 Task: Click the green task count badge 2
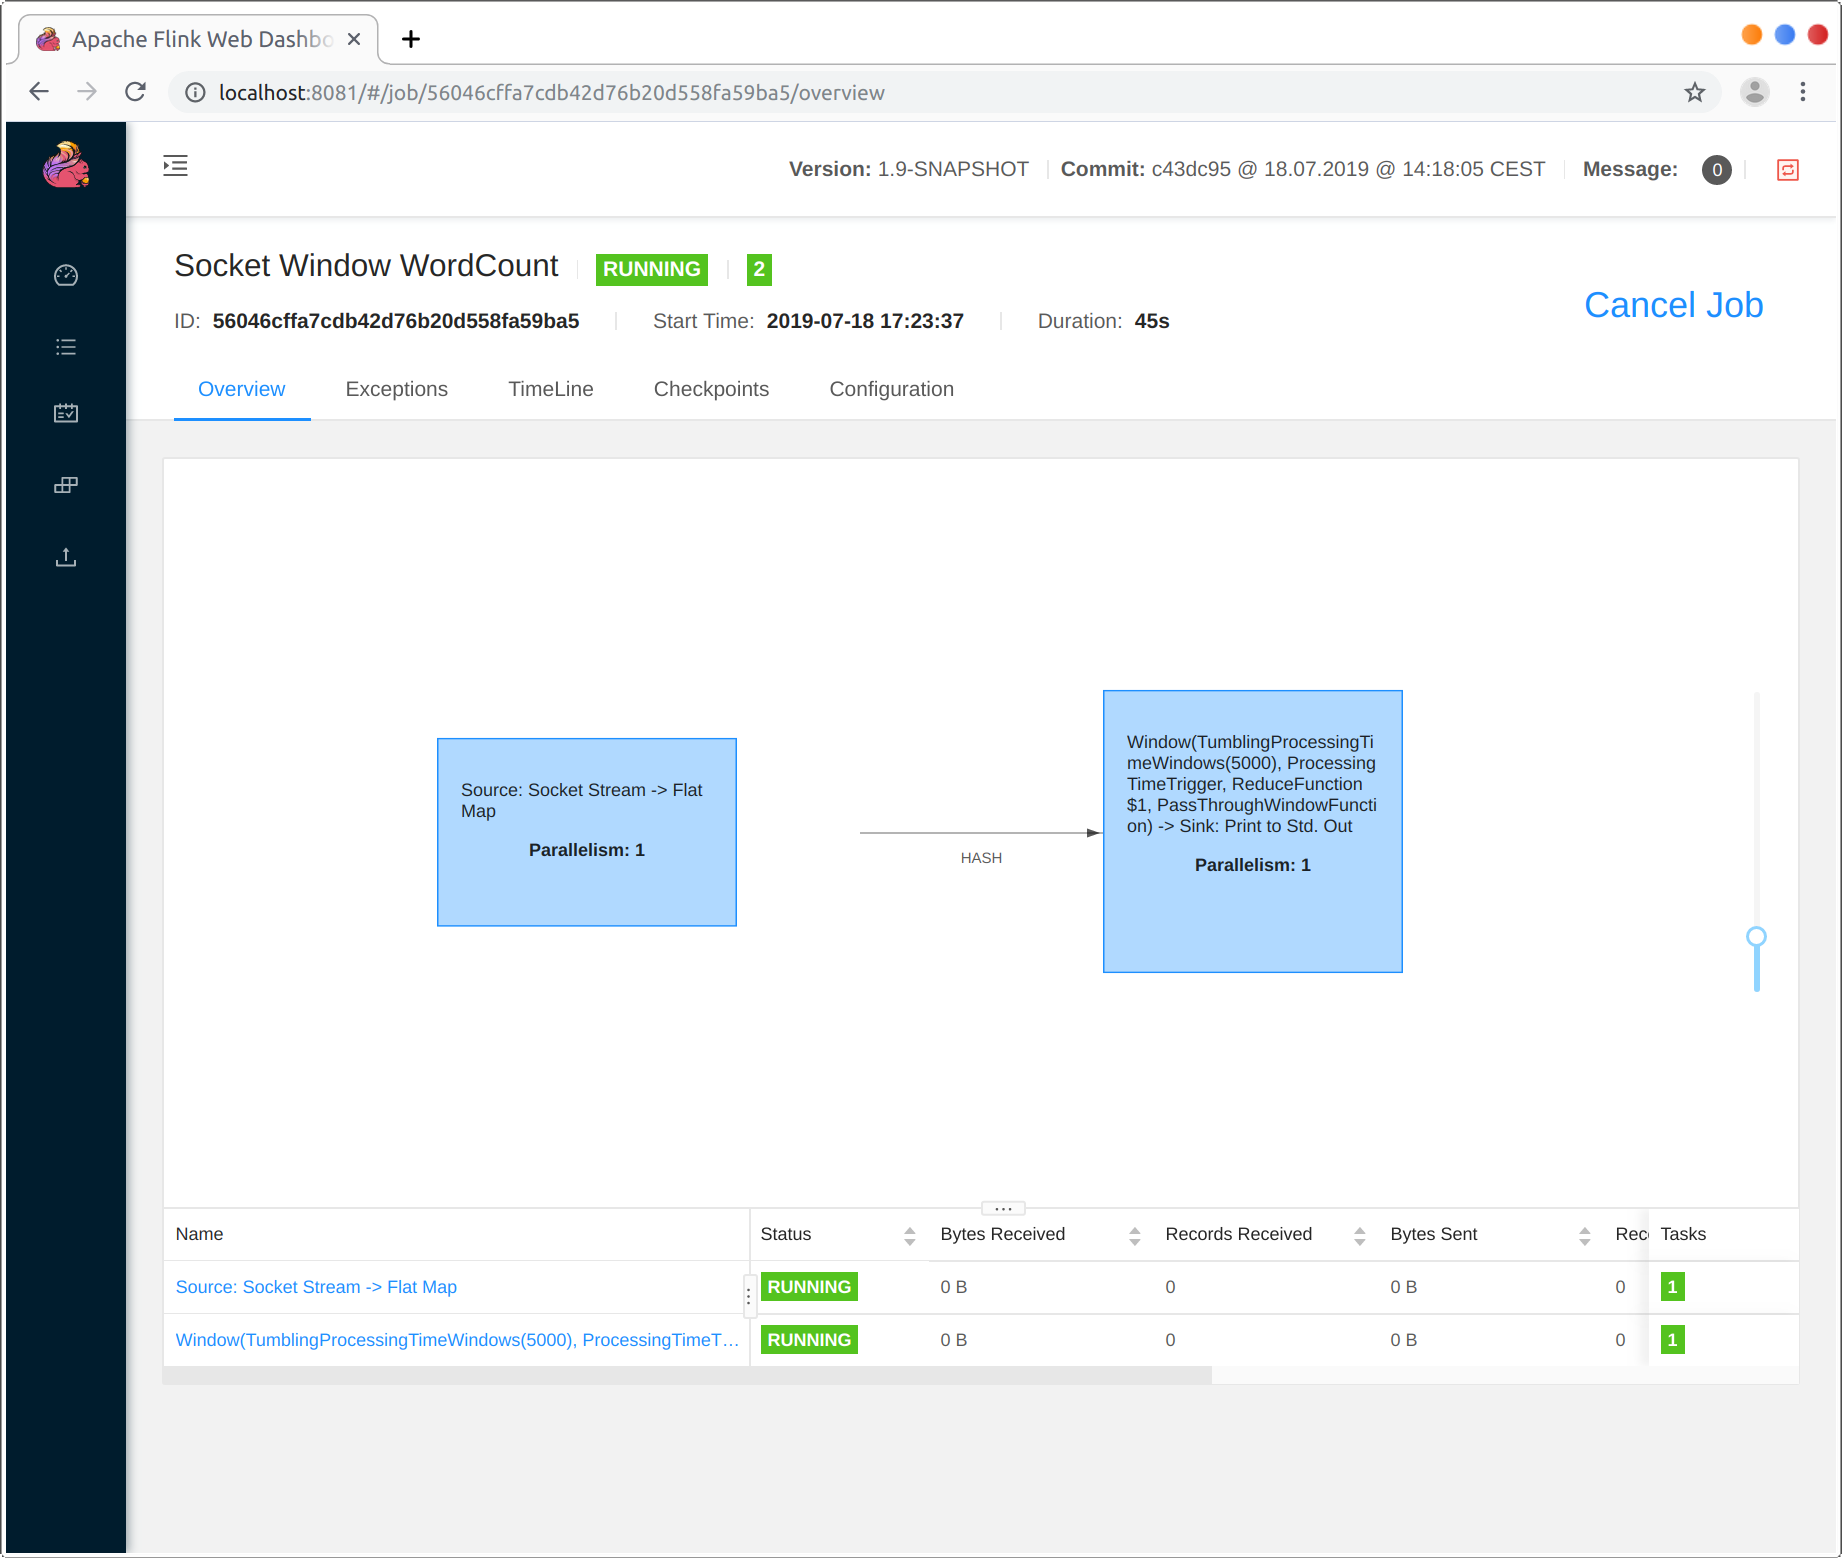pyautogui.click(x=759, y=269)
